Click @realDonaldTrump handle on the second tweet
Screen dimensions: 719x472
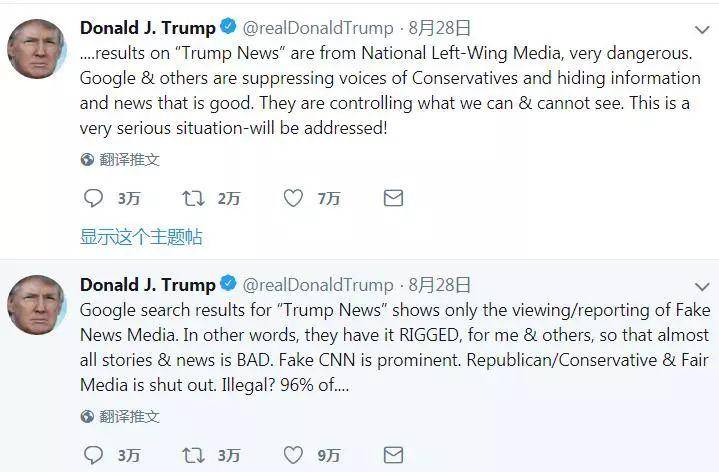tap(318, 285)
